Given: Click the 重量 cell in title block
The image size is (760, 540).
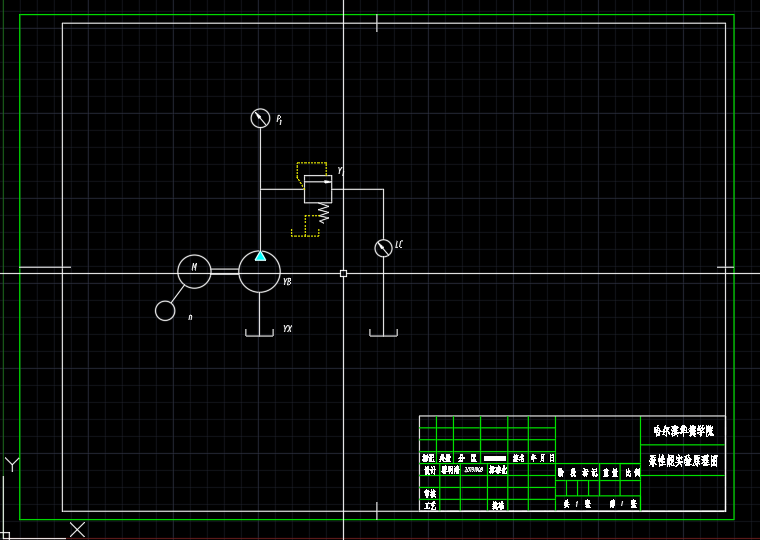Looking at the screenshot, I should pyautogui.click(x=610, y=473).
